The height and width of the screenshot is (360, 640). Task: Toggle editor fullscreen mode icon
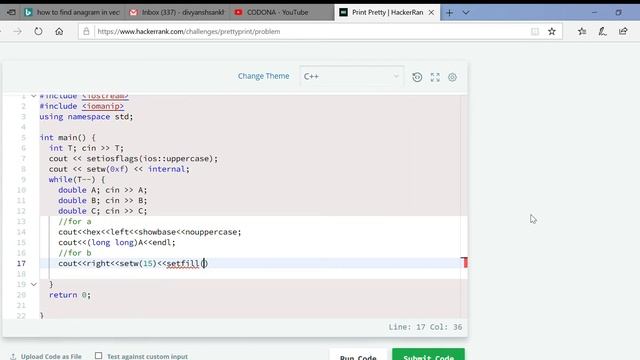(x=435, y=77)
